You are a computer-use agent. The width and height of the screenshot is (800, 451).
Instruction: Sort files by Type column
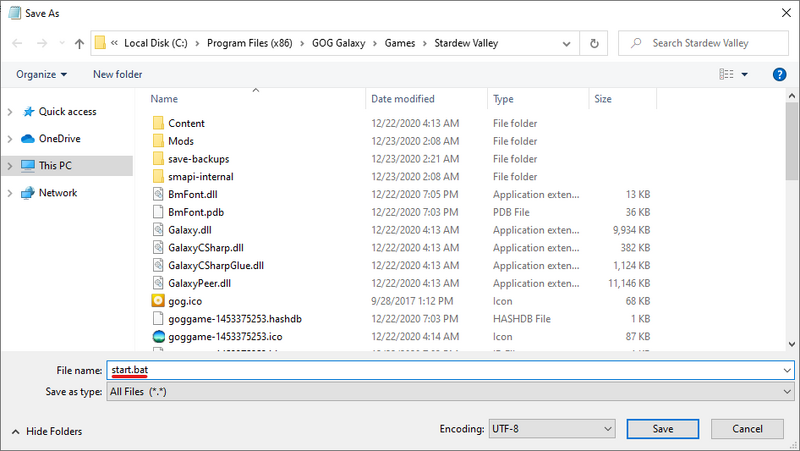(503, 99)
